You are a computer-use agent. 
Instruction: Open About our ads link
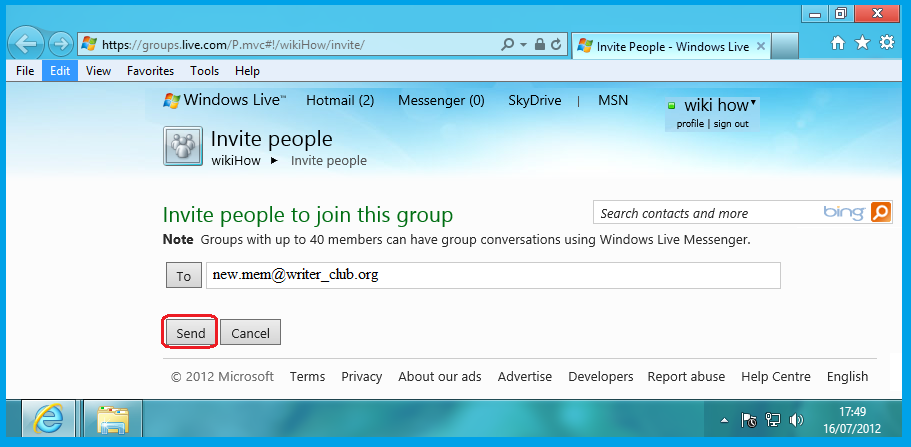point(440,377)
